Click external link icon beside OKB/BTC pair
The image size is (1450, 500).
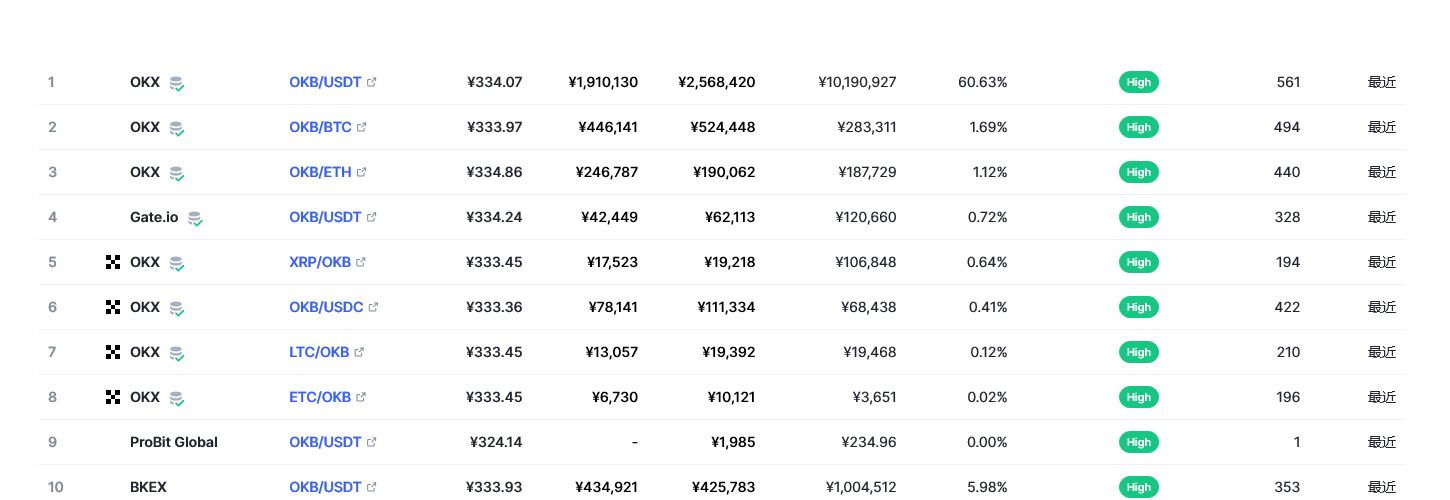362,127
